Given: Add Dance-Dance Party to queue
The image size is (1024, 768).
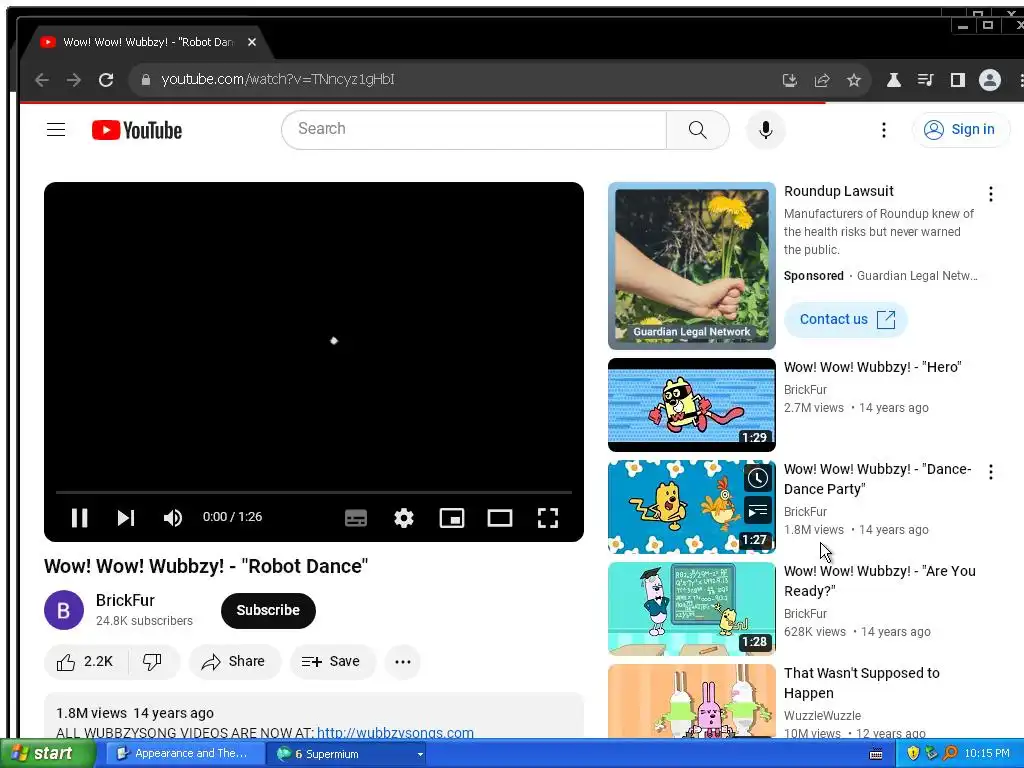Looking at the screenshot, I should pyautogui.click(x=758, y=511).
